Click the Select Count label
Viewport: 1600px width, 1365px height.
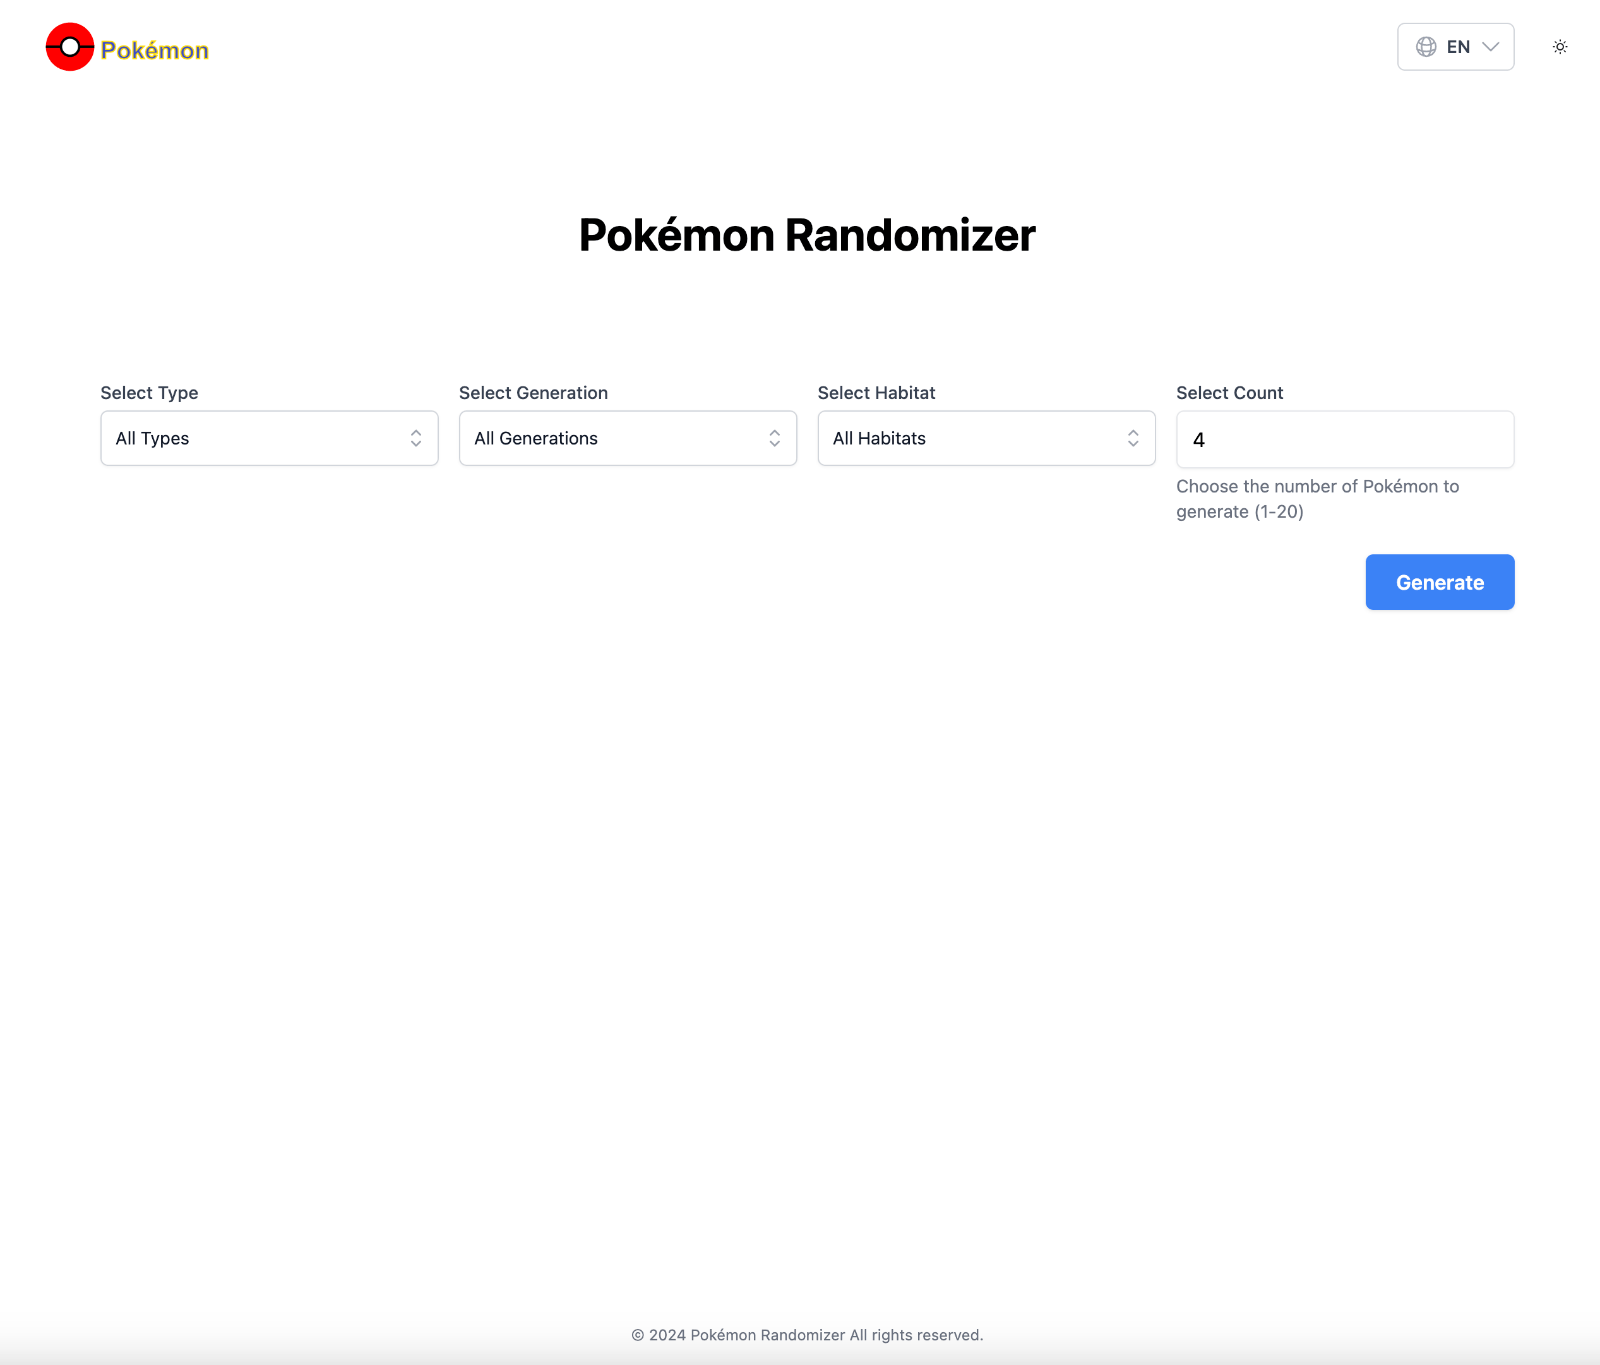click(1229, 393)
